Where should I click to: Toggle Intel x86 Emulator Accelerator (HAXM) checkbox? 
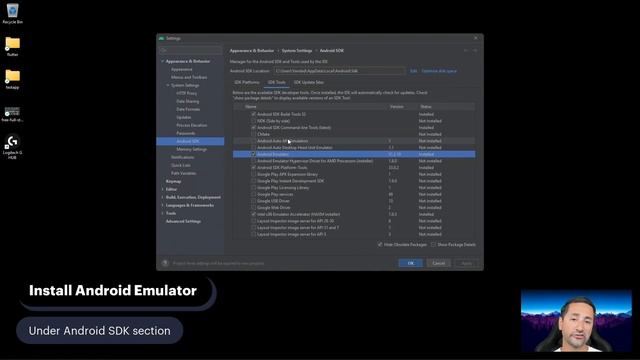[x=253, y=214]
